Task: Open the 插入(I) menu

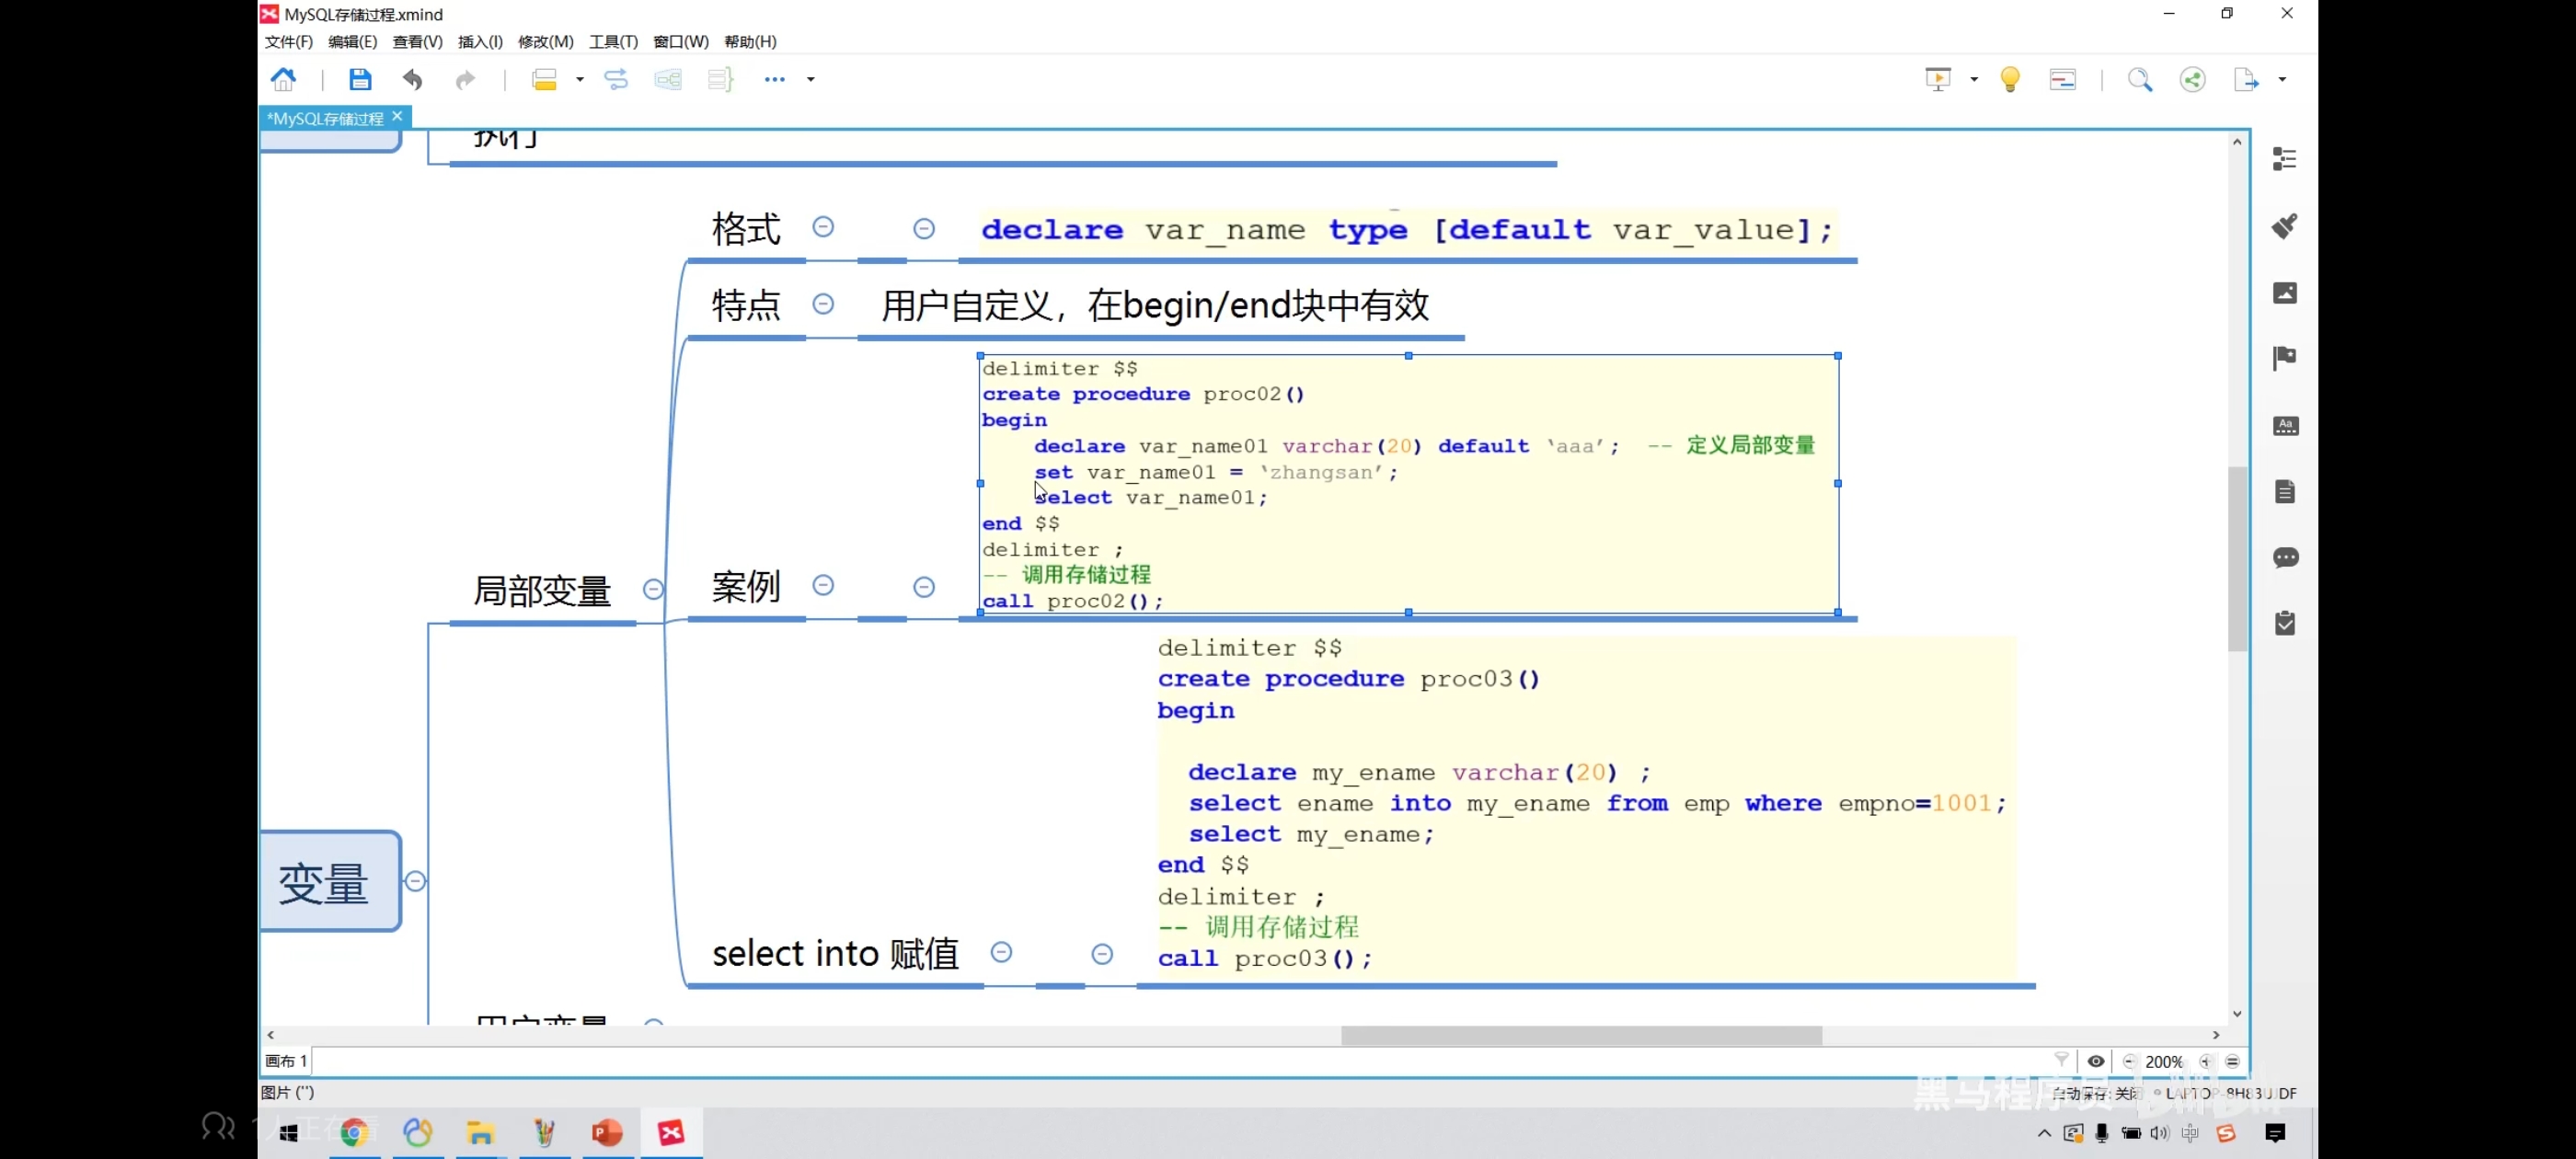Action: click(x=480, y=41)
